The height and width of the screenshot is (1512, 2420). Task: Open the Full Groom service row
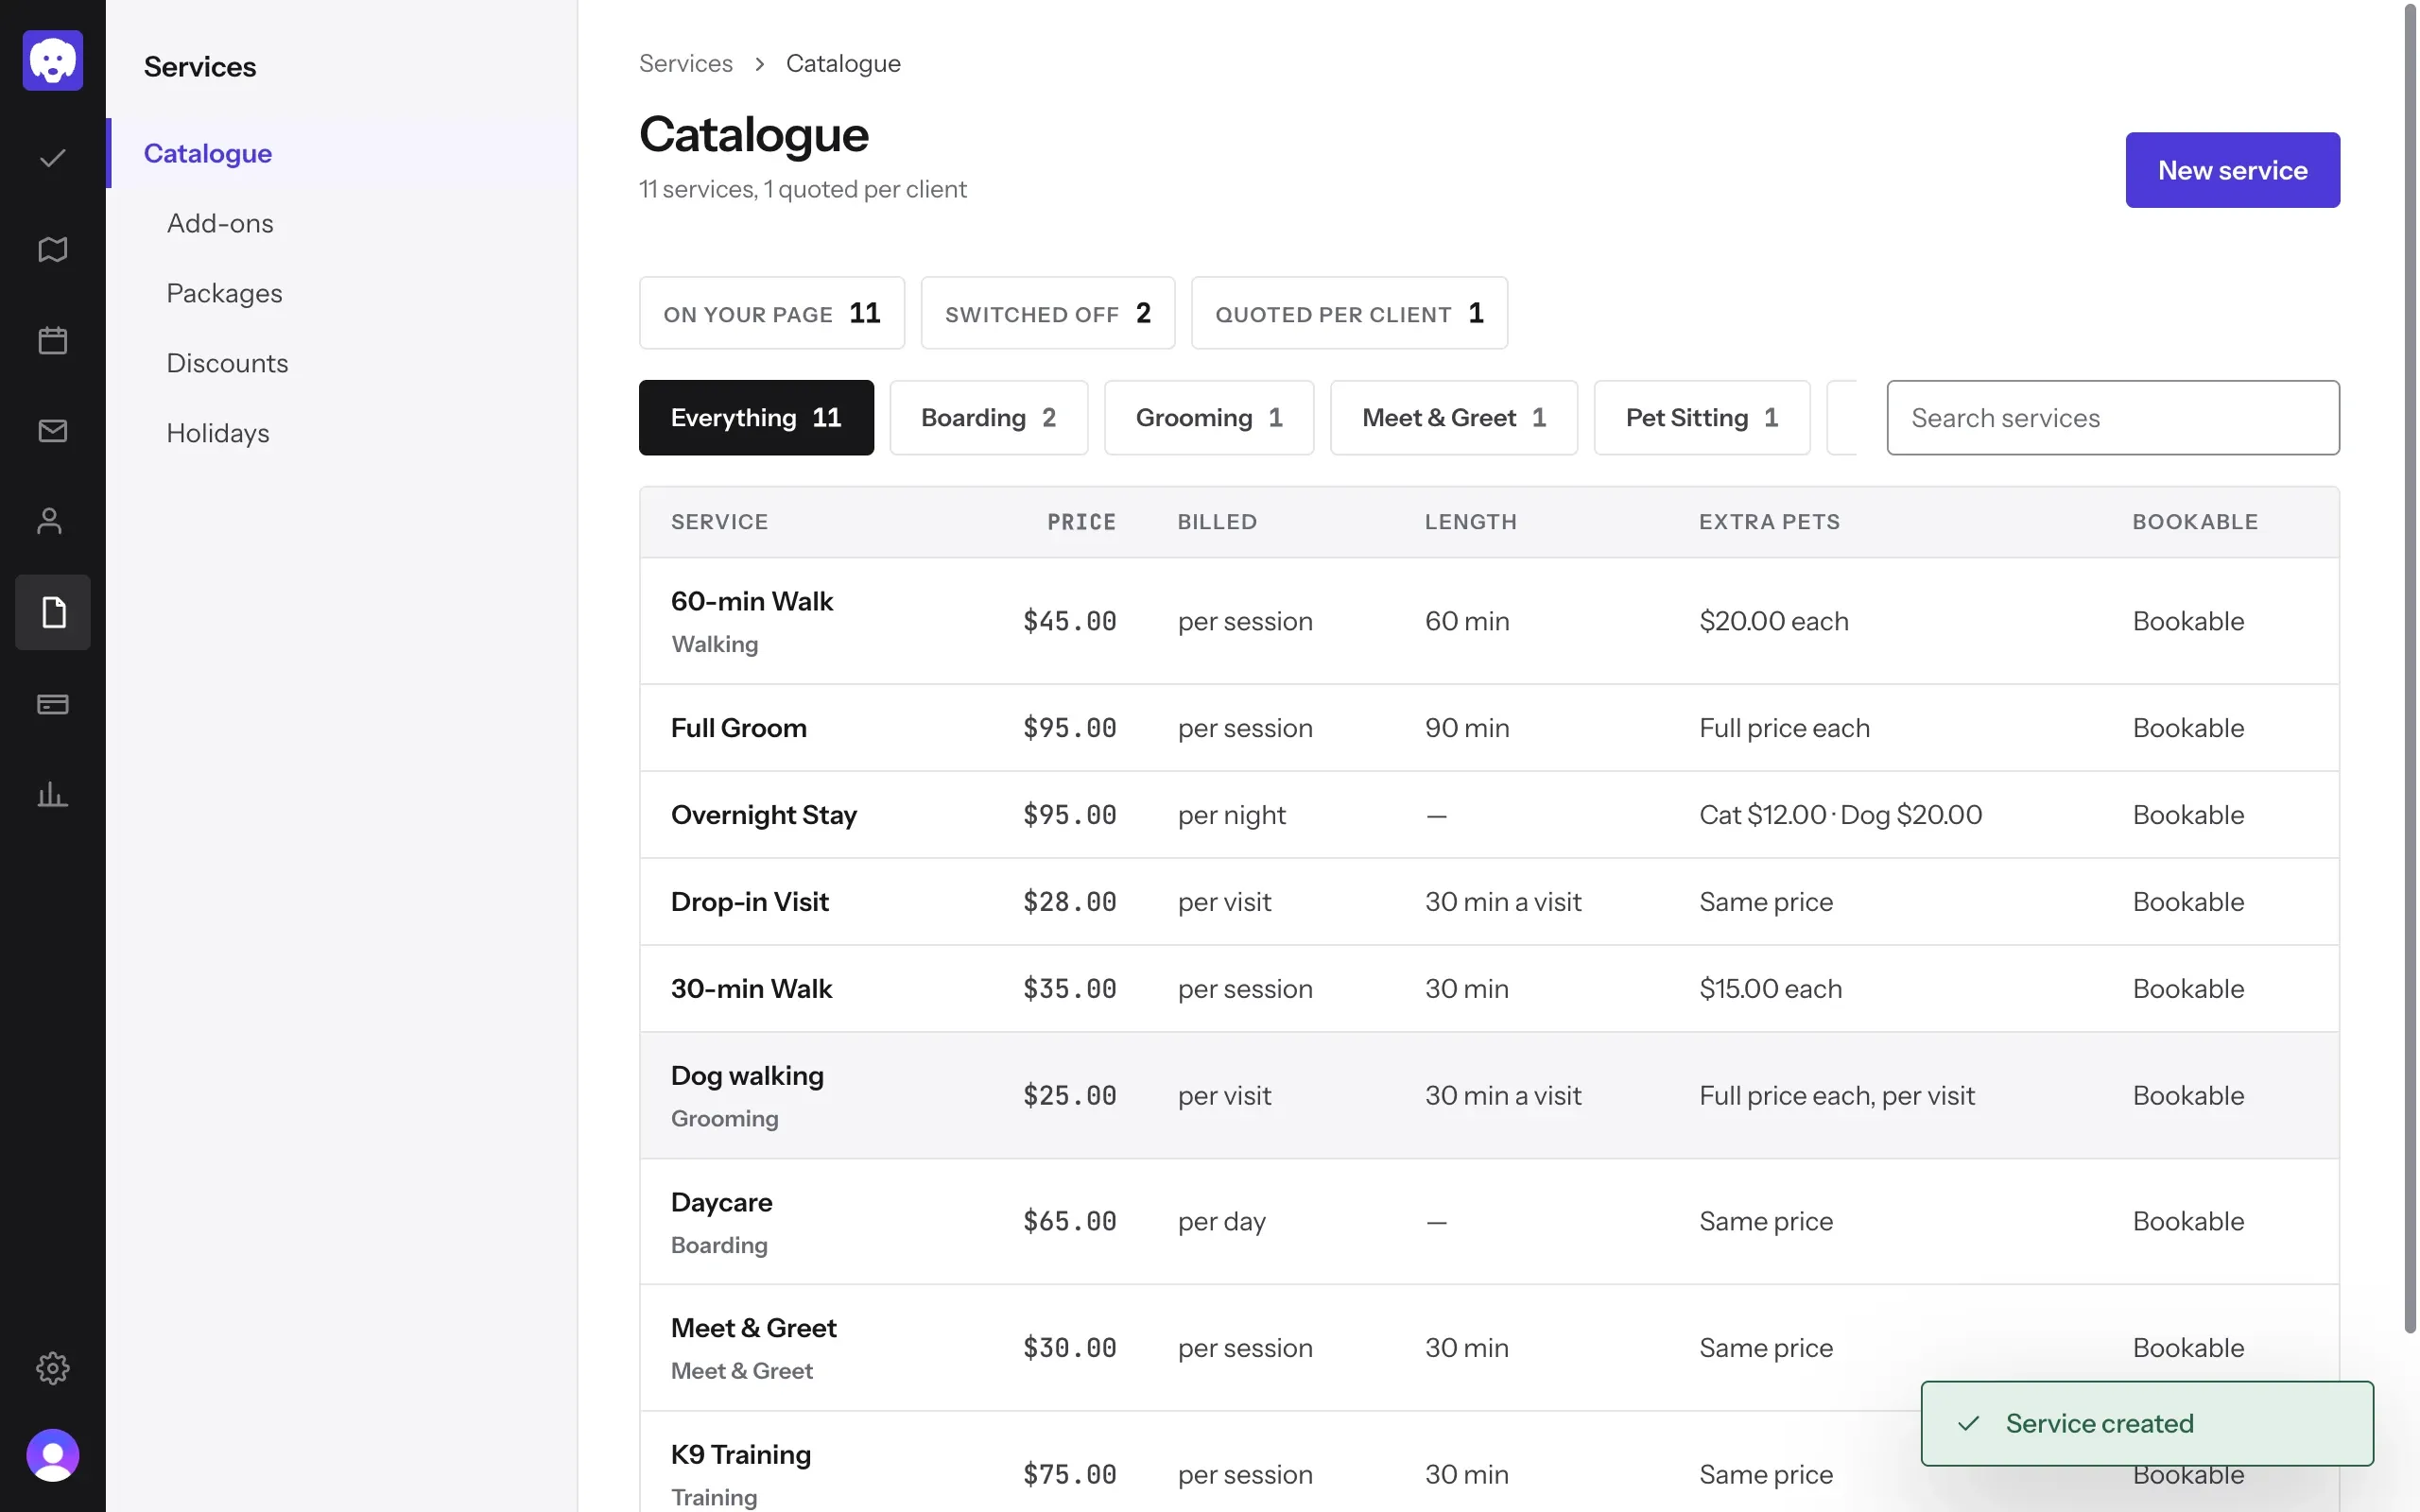[1489, 728]
